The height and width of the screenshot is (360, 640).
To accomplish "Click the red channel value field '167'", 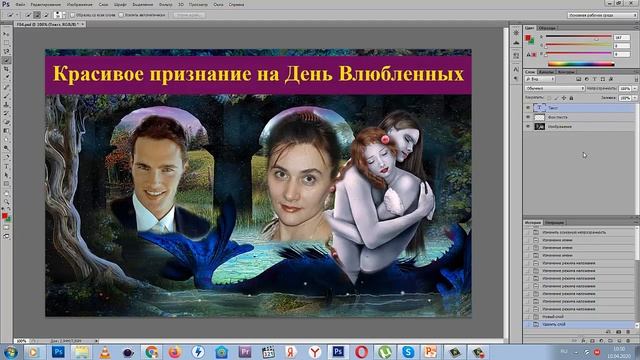I will coord(622,37).
